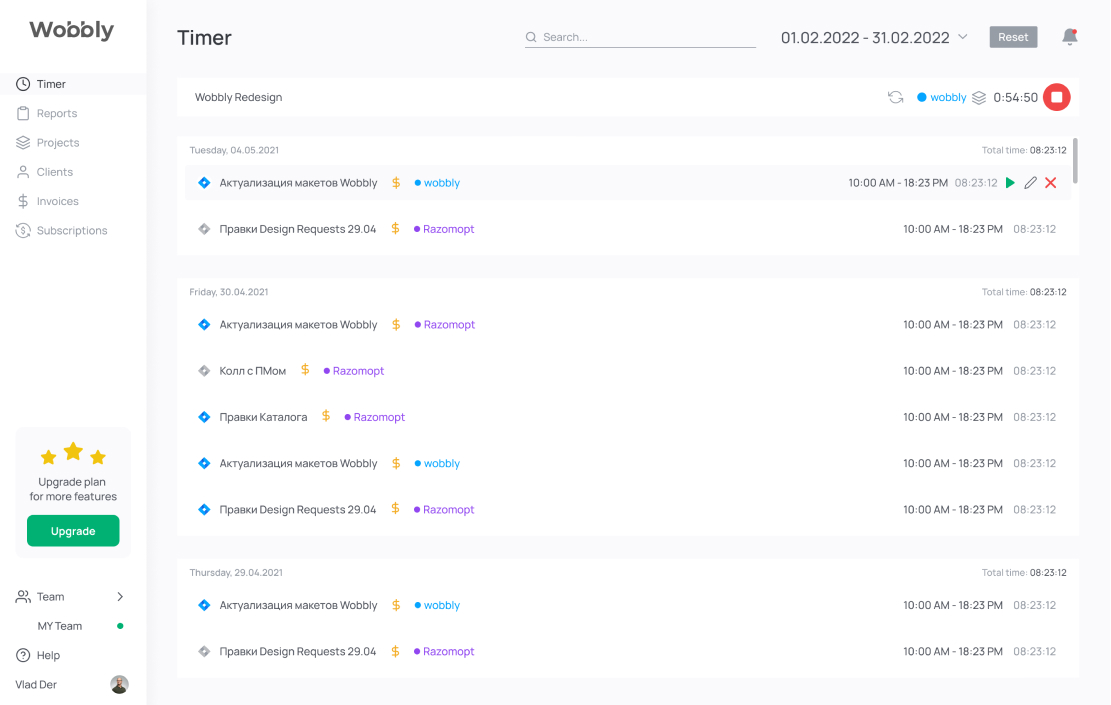Expand the Team chevron arrow
Viewport: 1111px width, 705px height.
tap(120, 597)
